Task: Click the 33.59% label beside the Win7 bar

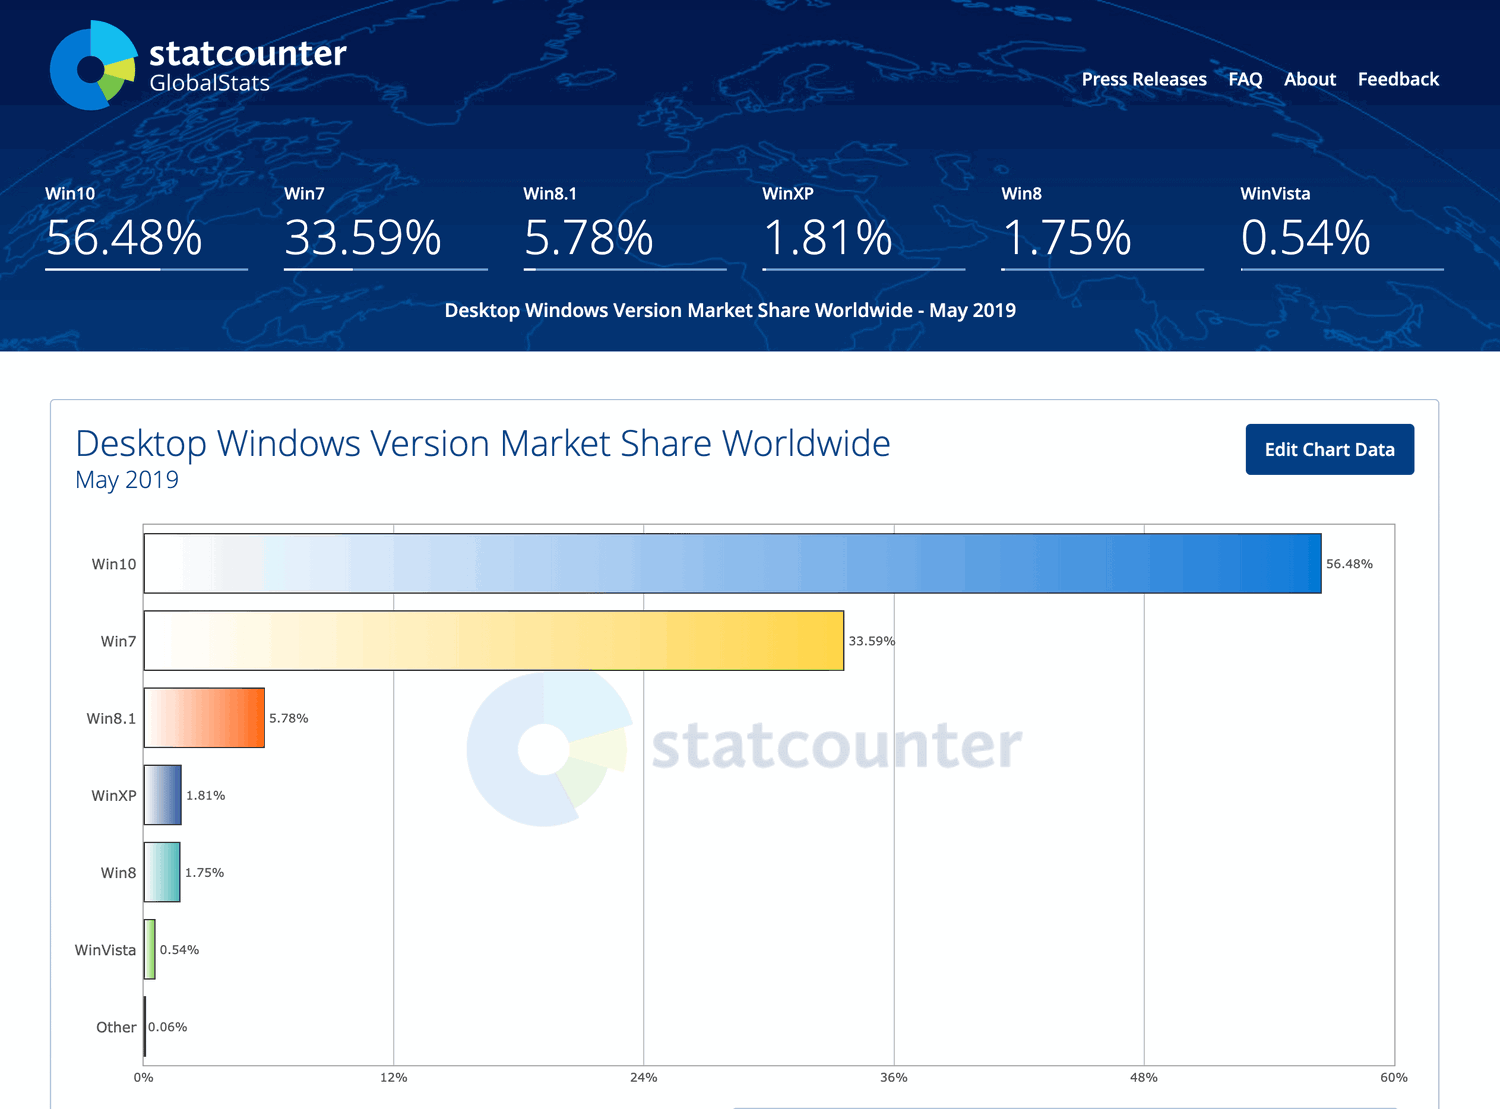Action: pyautogui.click(x=871, y=640)
